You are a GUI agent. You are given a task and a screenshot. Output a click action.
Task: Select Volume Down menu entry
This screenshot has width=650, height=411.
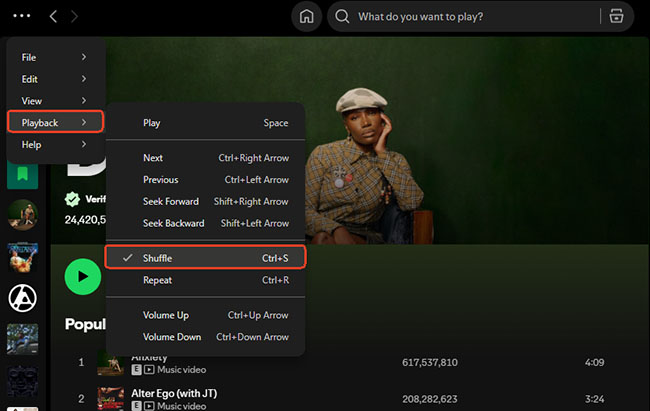[x=206, y=337]
